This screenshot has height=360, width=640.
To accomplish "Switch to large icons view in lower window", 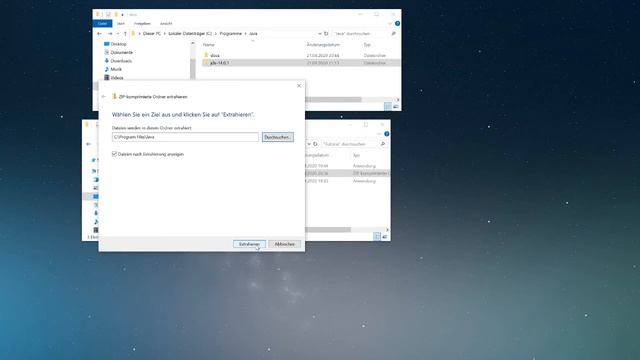I will coord(385,237).
